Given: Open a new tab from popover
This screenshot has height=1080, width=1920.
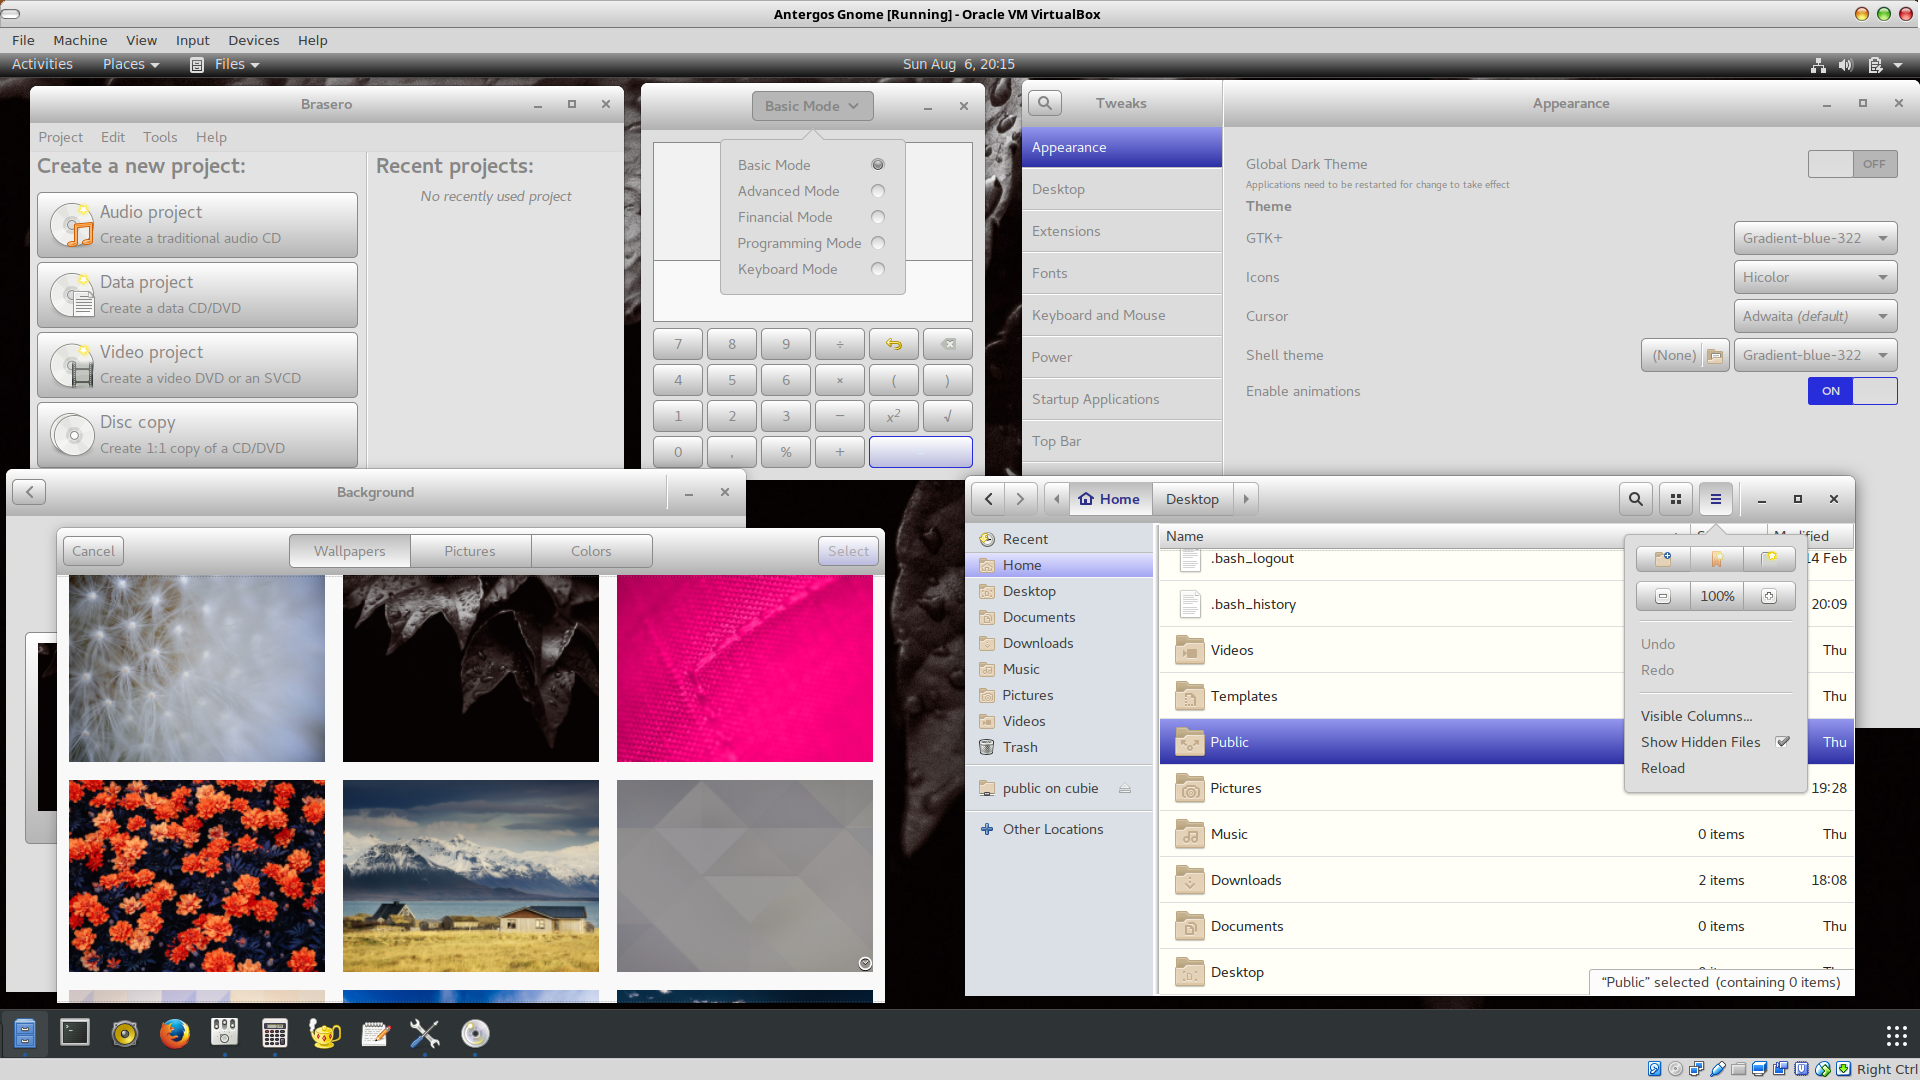Looking at the screenshot, I should (1770, 559).
